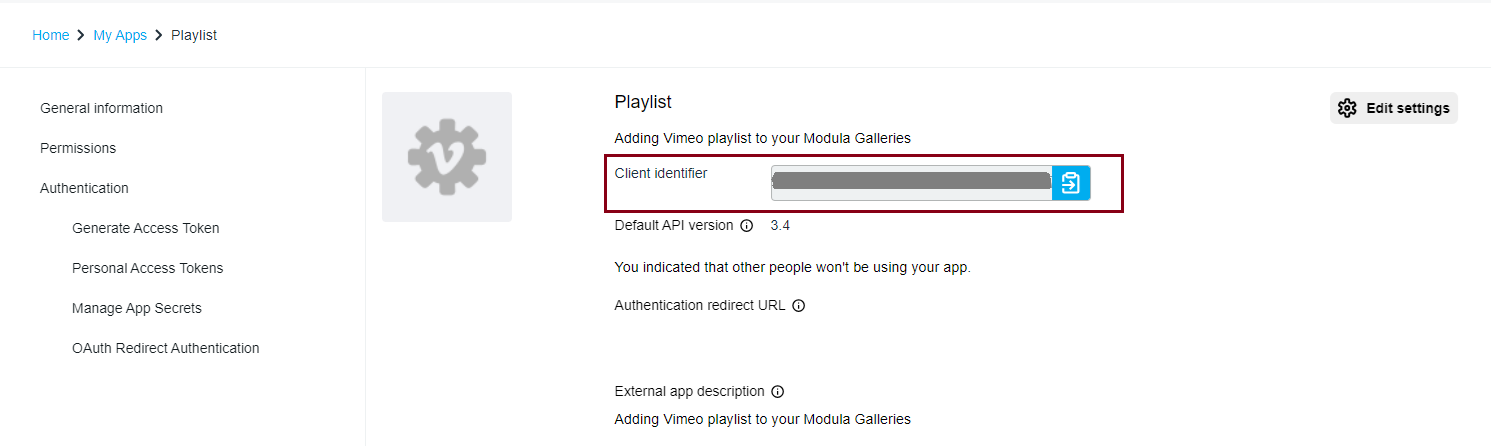Click the breadcrumb chevron after Home
1491x446 pixels.
81,35
